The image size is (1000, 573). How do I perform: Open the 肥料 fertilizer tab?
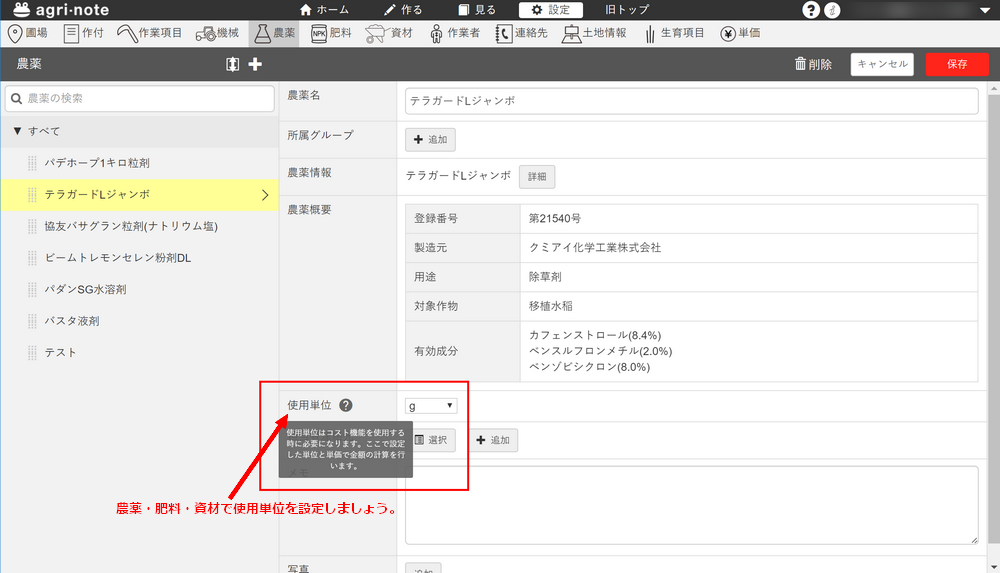331,33
